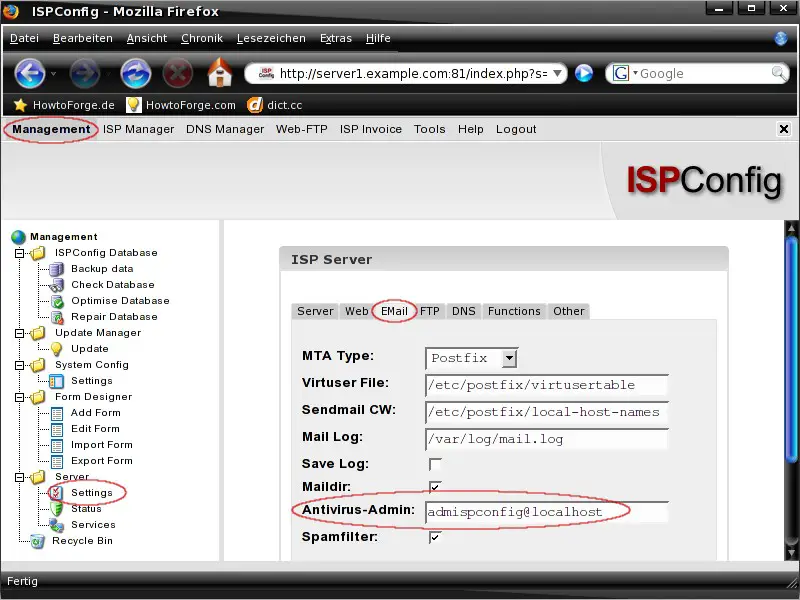Viewport: 800px width, 600px height.
Task: Click the Google search box
Action: pyautogui.click(x=704, y=73)
